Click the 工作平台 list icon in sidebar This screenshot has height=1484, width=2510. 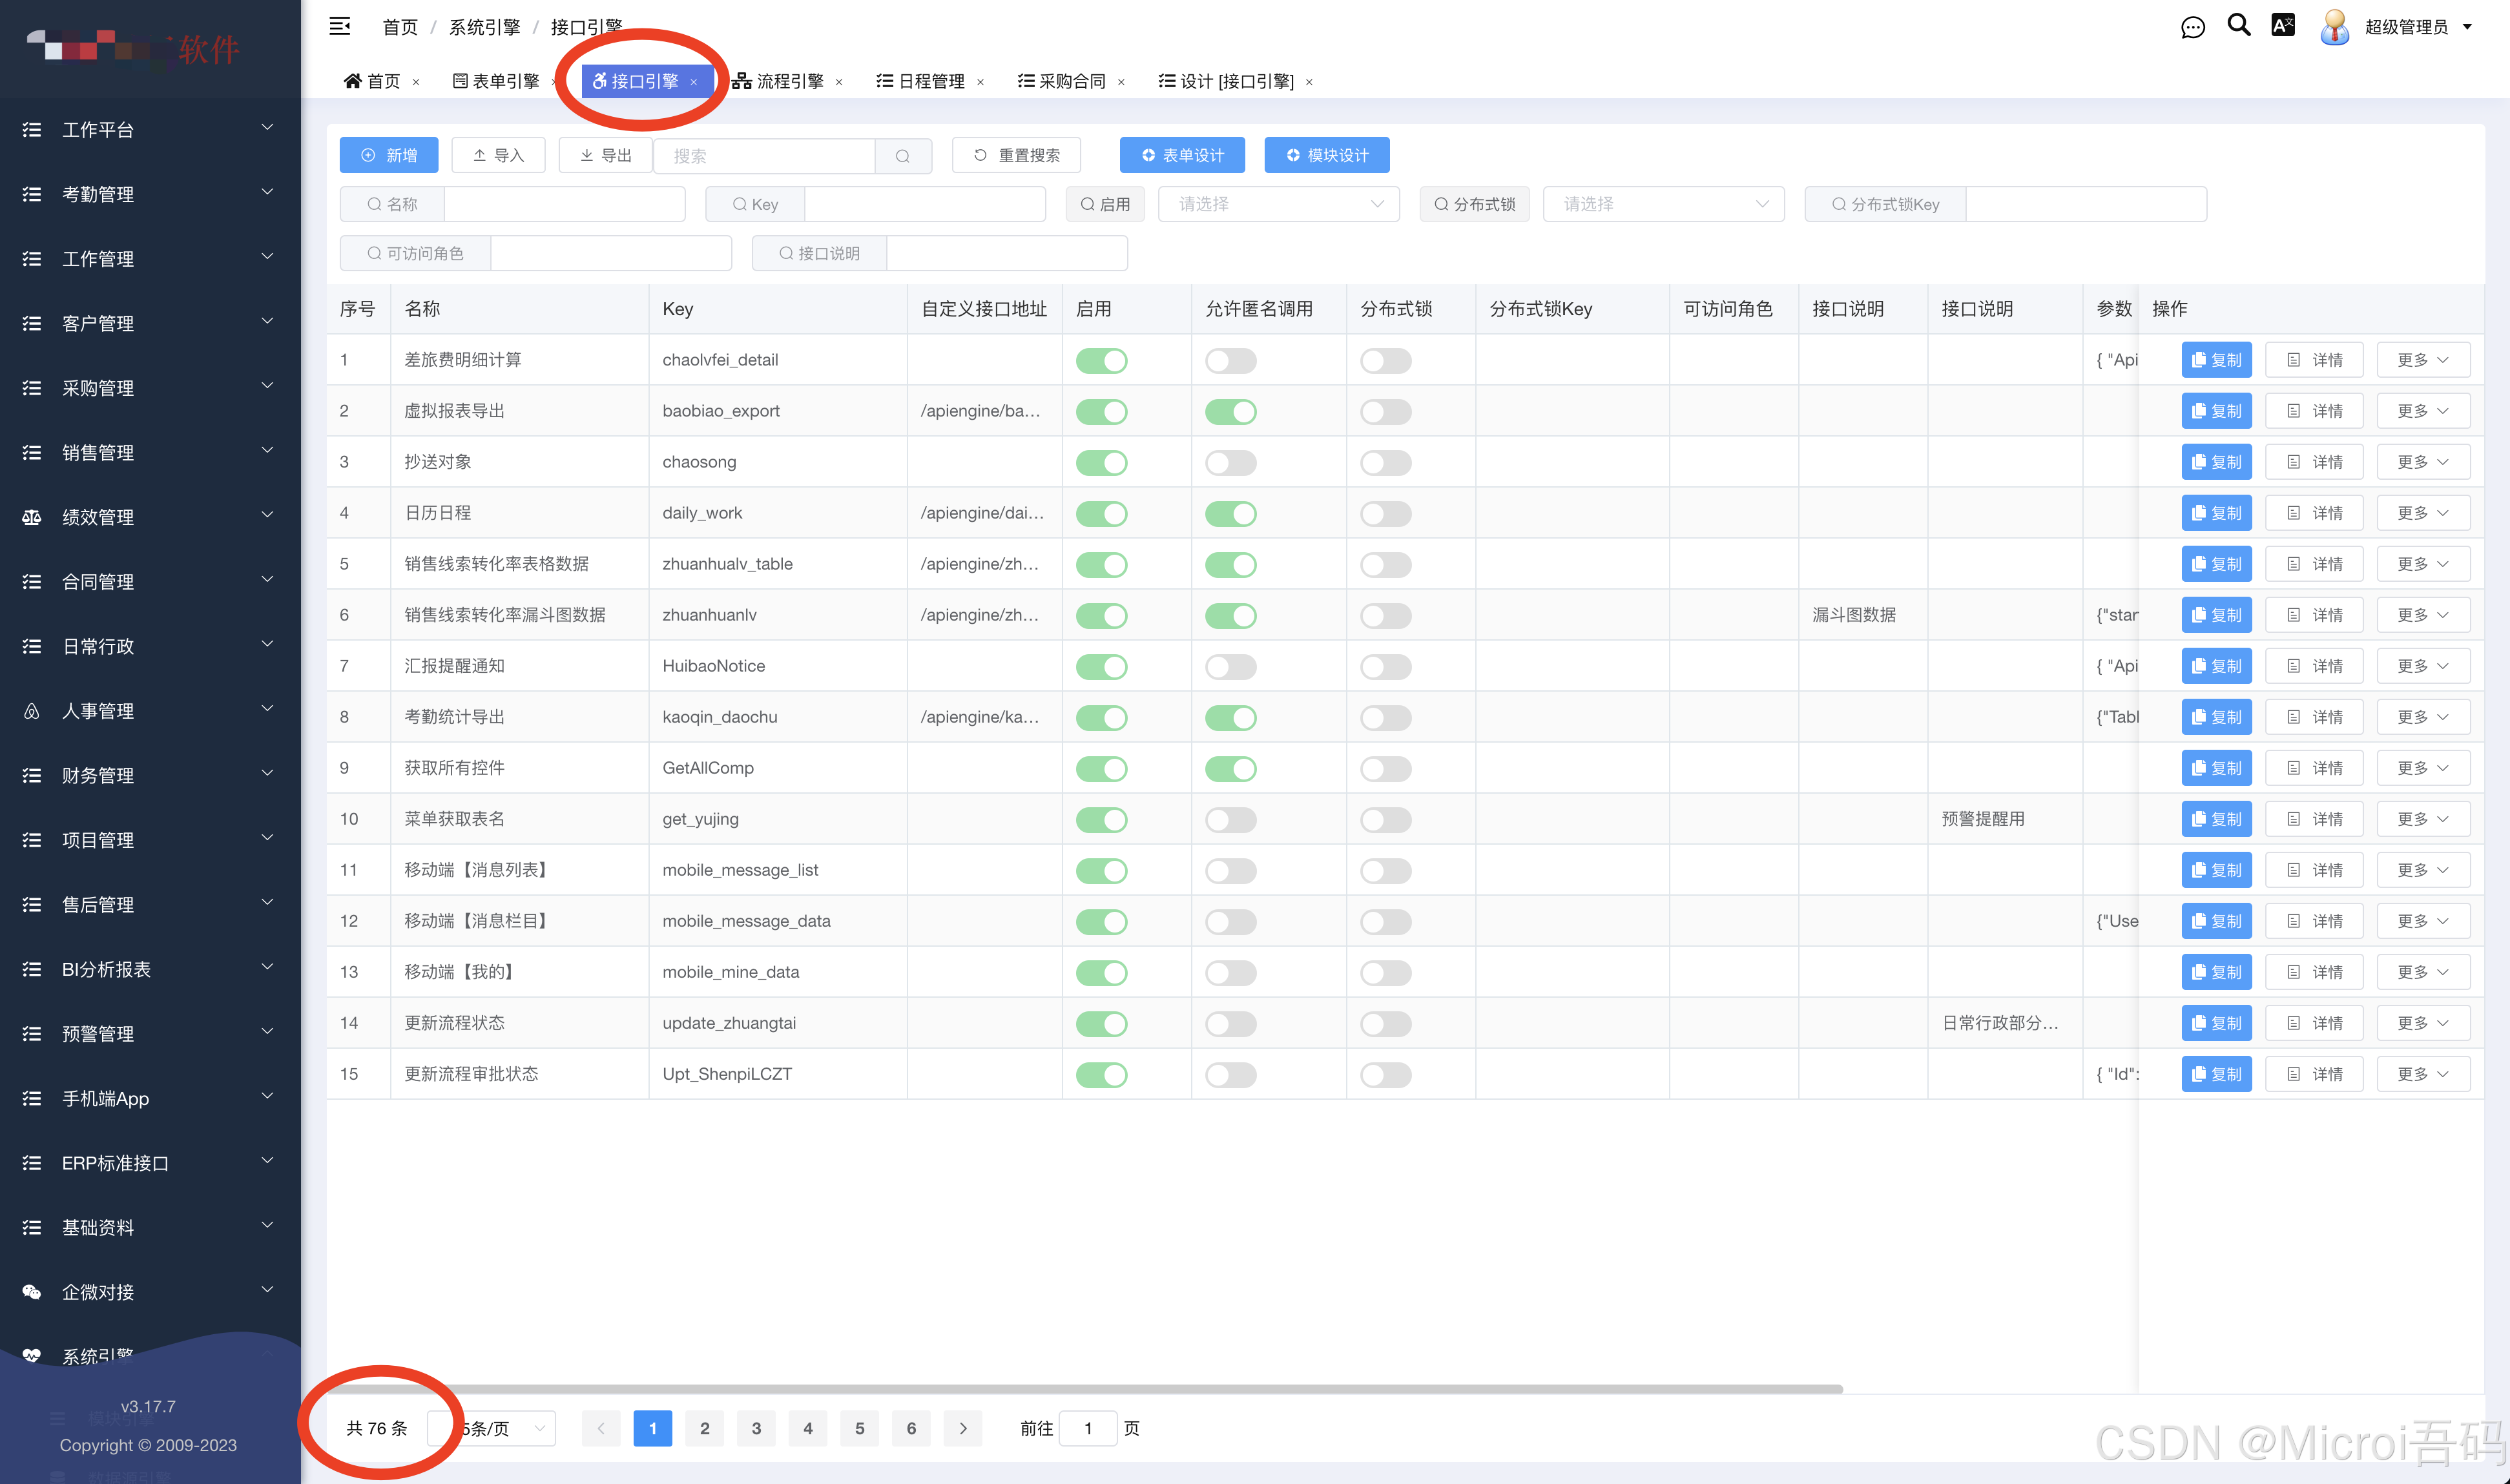pos(32,130)
